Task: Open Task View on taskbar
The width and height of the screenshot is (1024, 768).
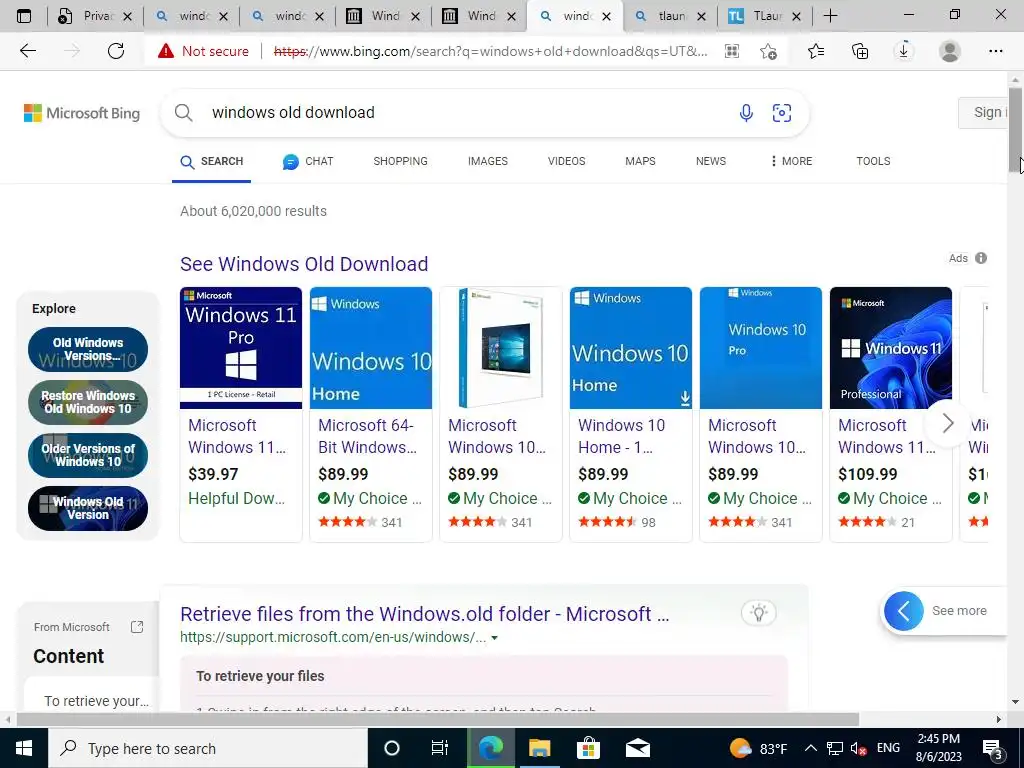Action: click(x=440, y=748)
